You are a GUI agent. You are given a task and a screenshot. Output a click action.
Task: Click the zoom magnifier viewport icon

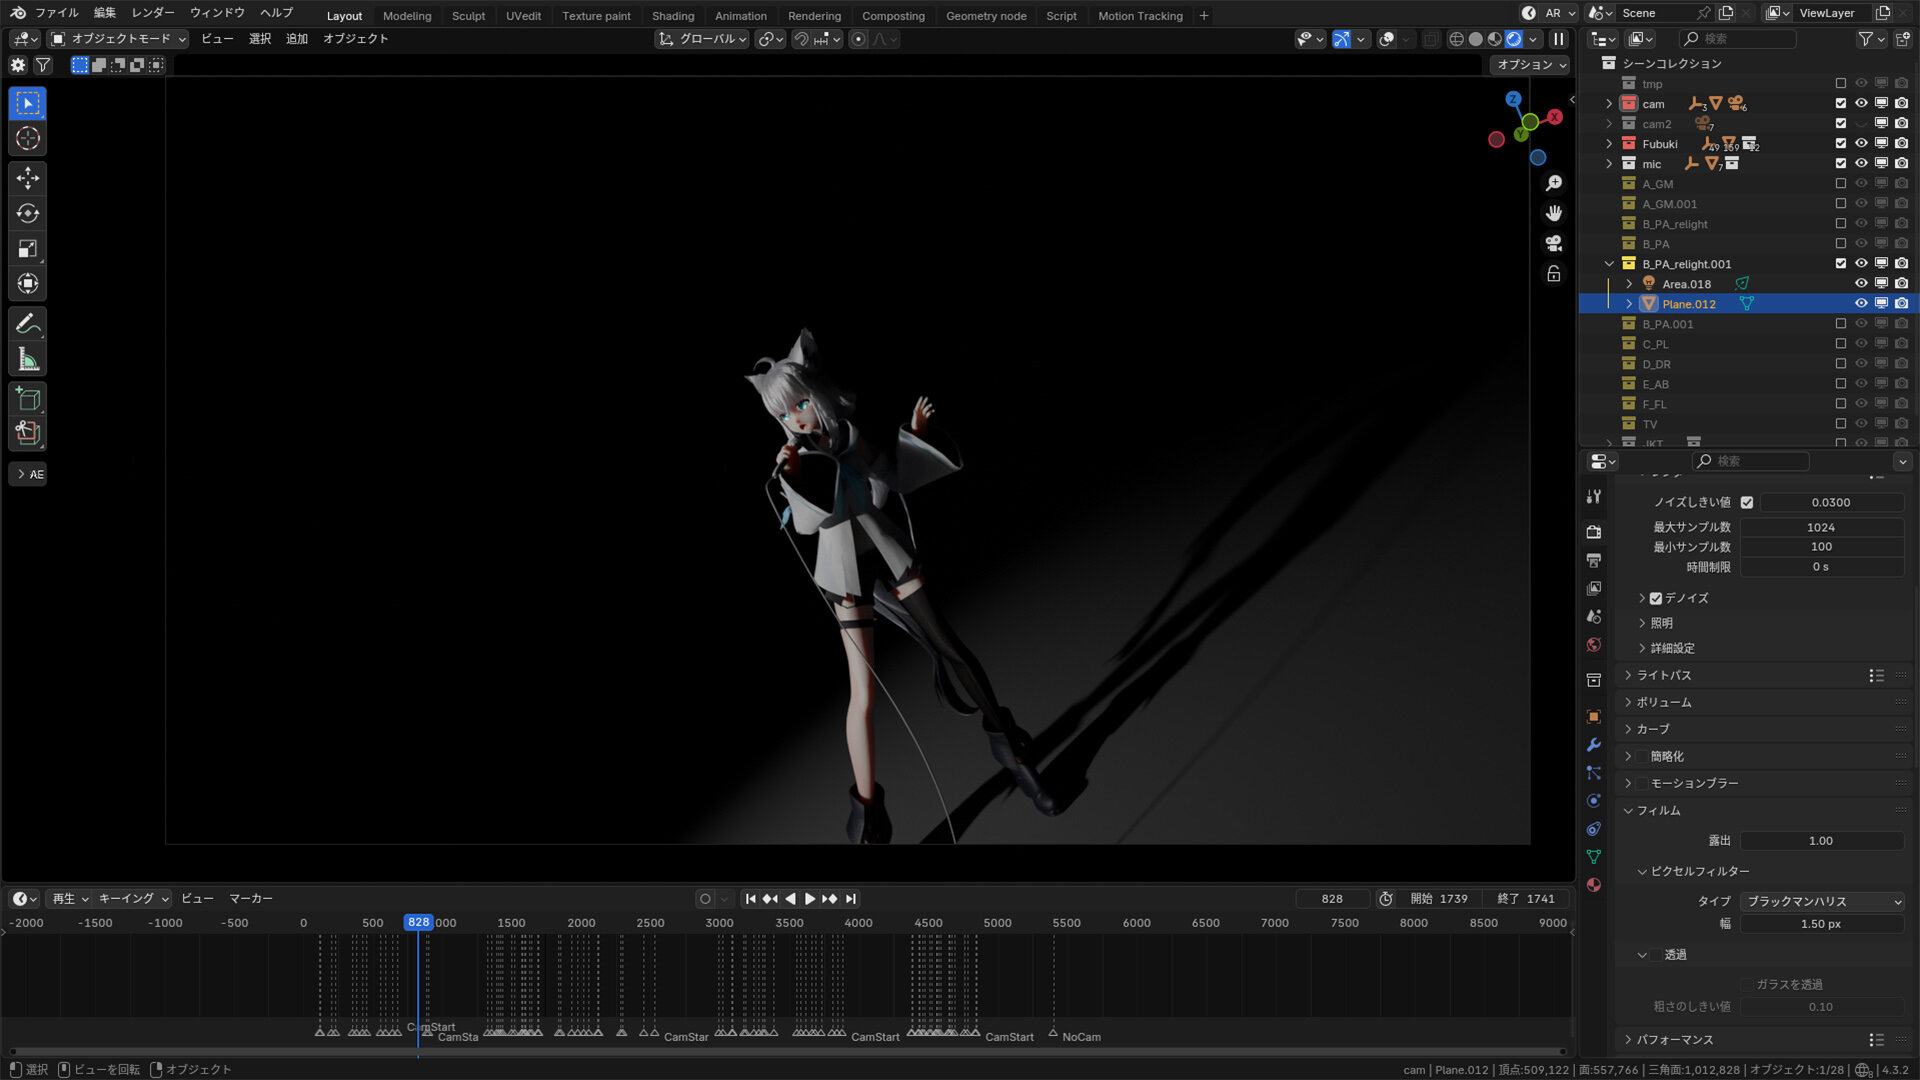coord(1553,184)
